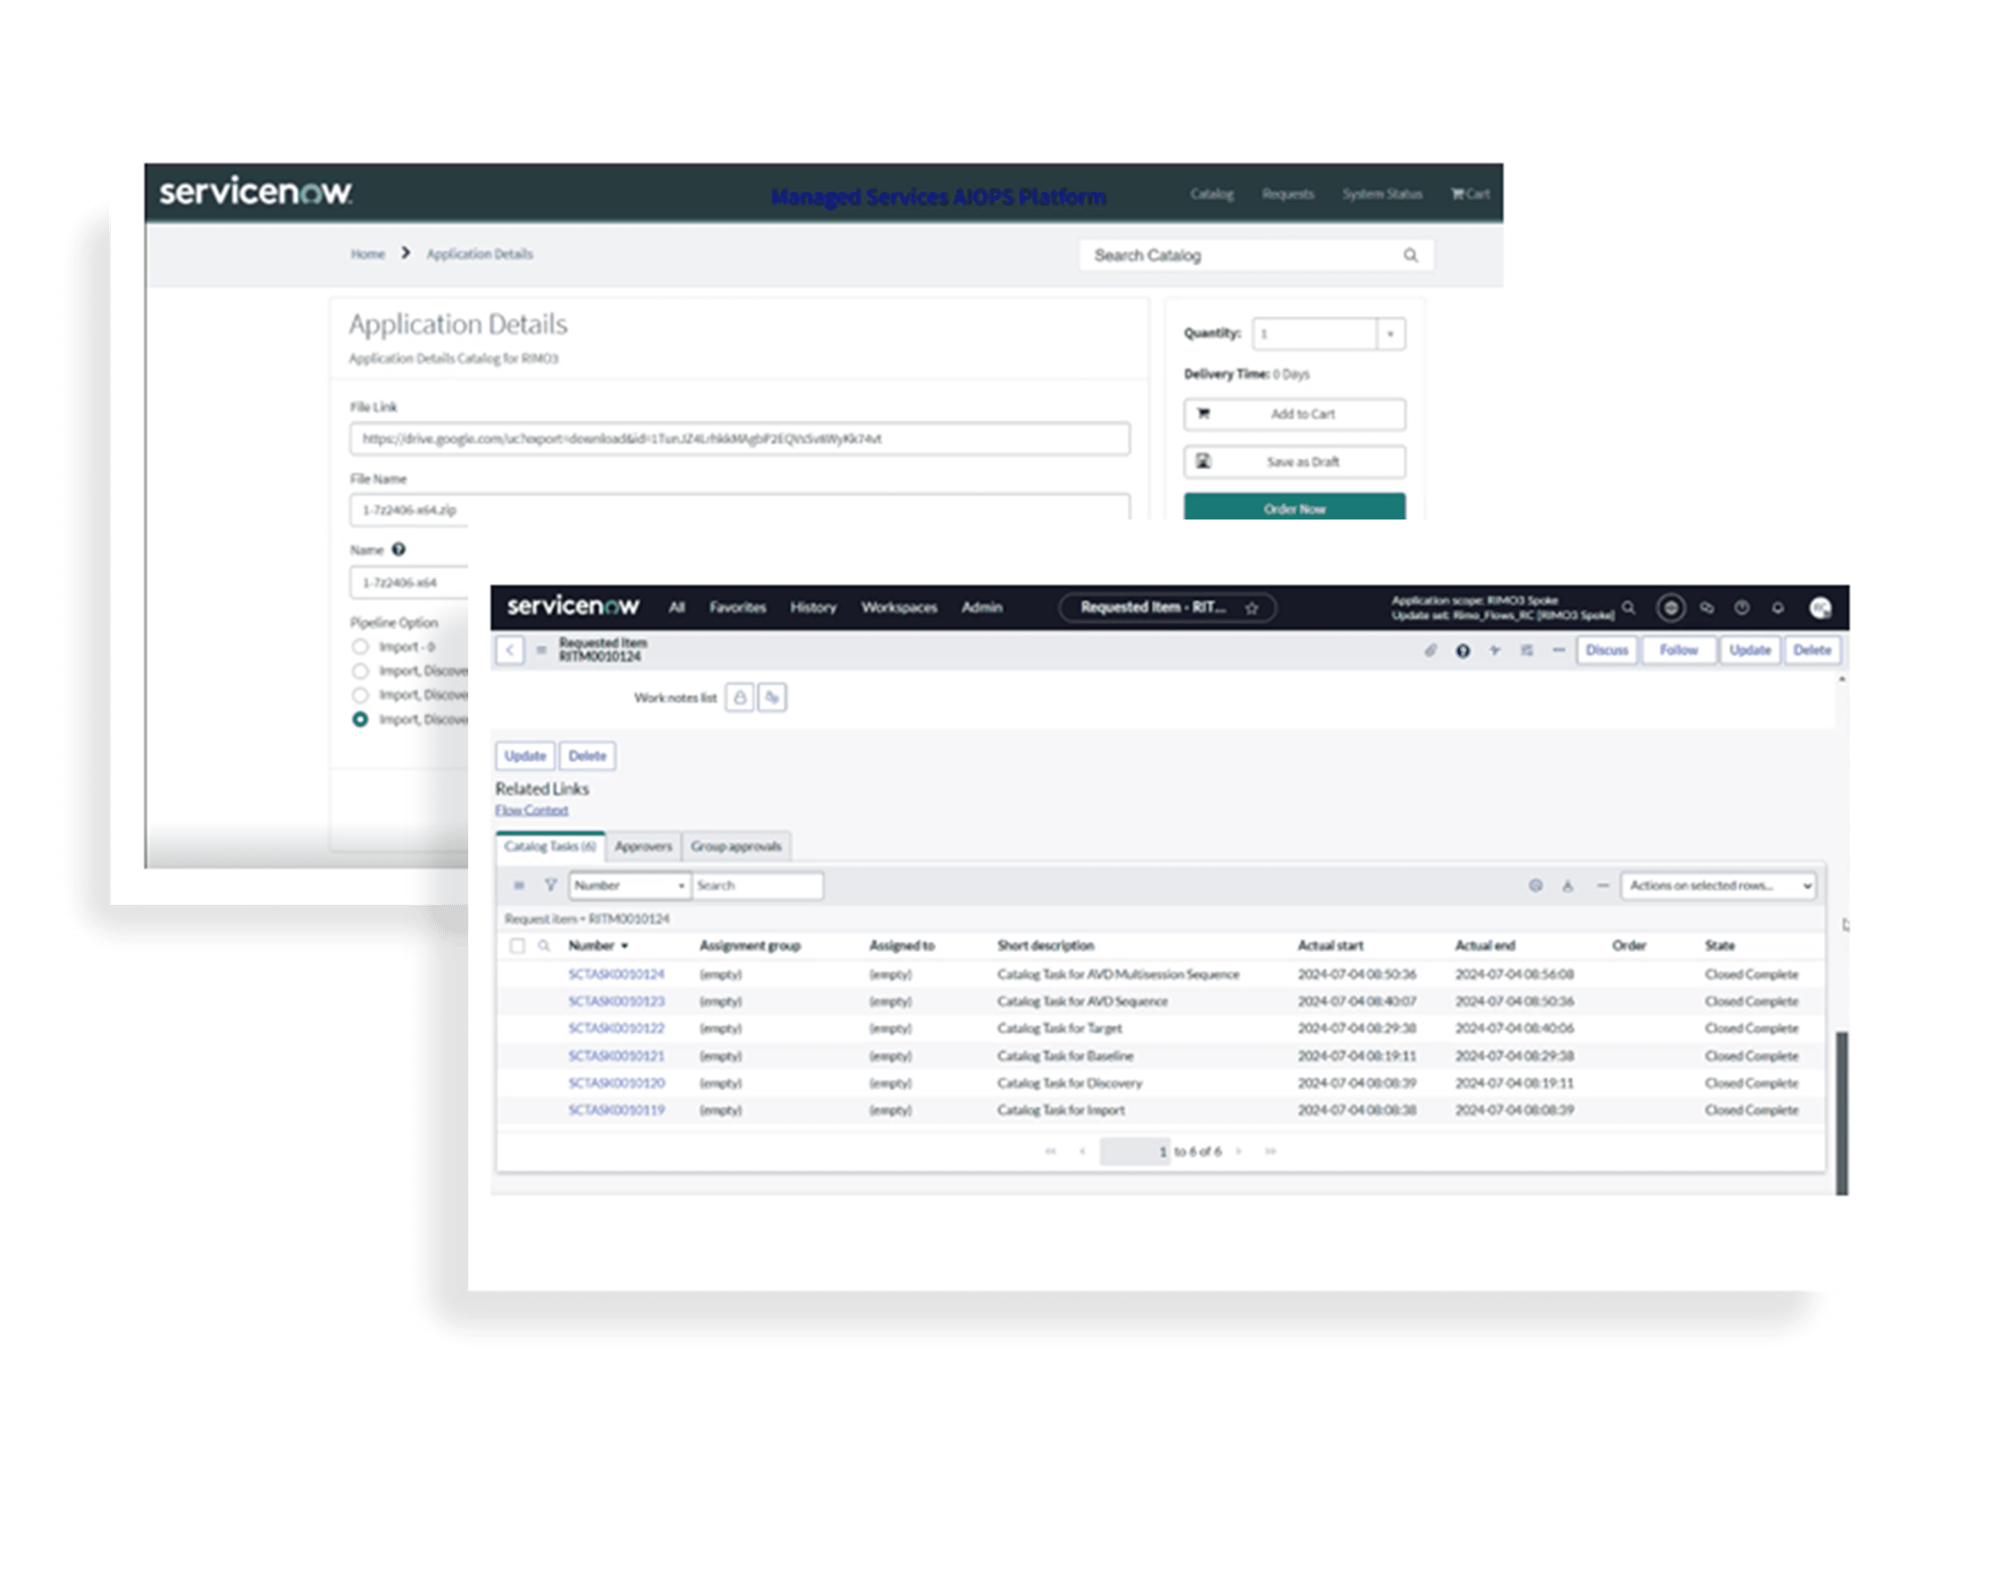Screen dimensions: 2000x1592
Task: Click the Add to Cart button
Action: [x=1294, y=414]
